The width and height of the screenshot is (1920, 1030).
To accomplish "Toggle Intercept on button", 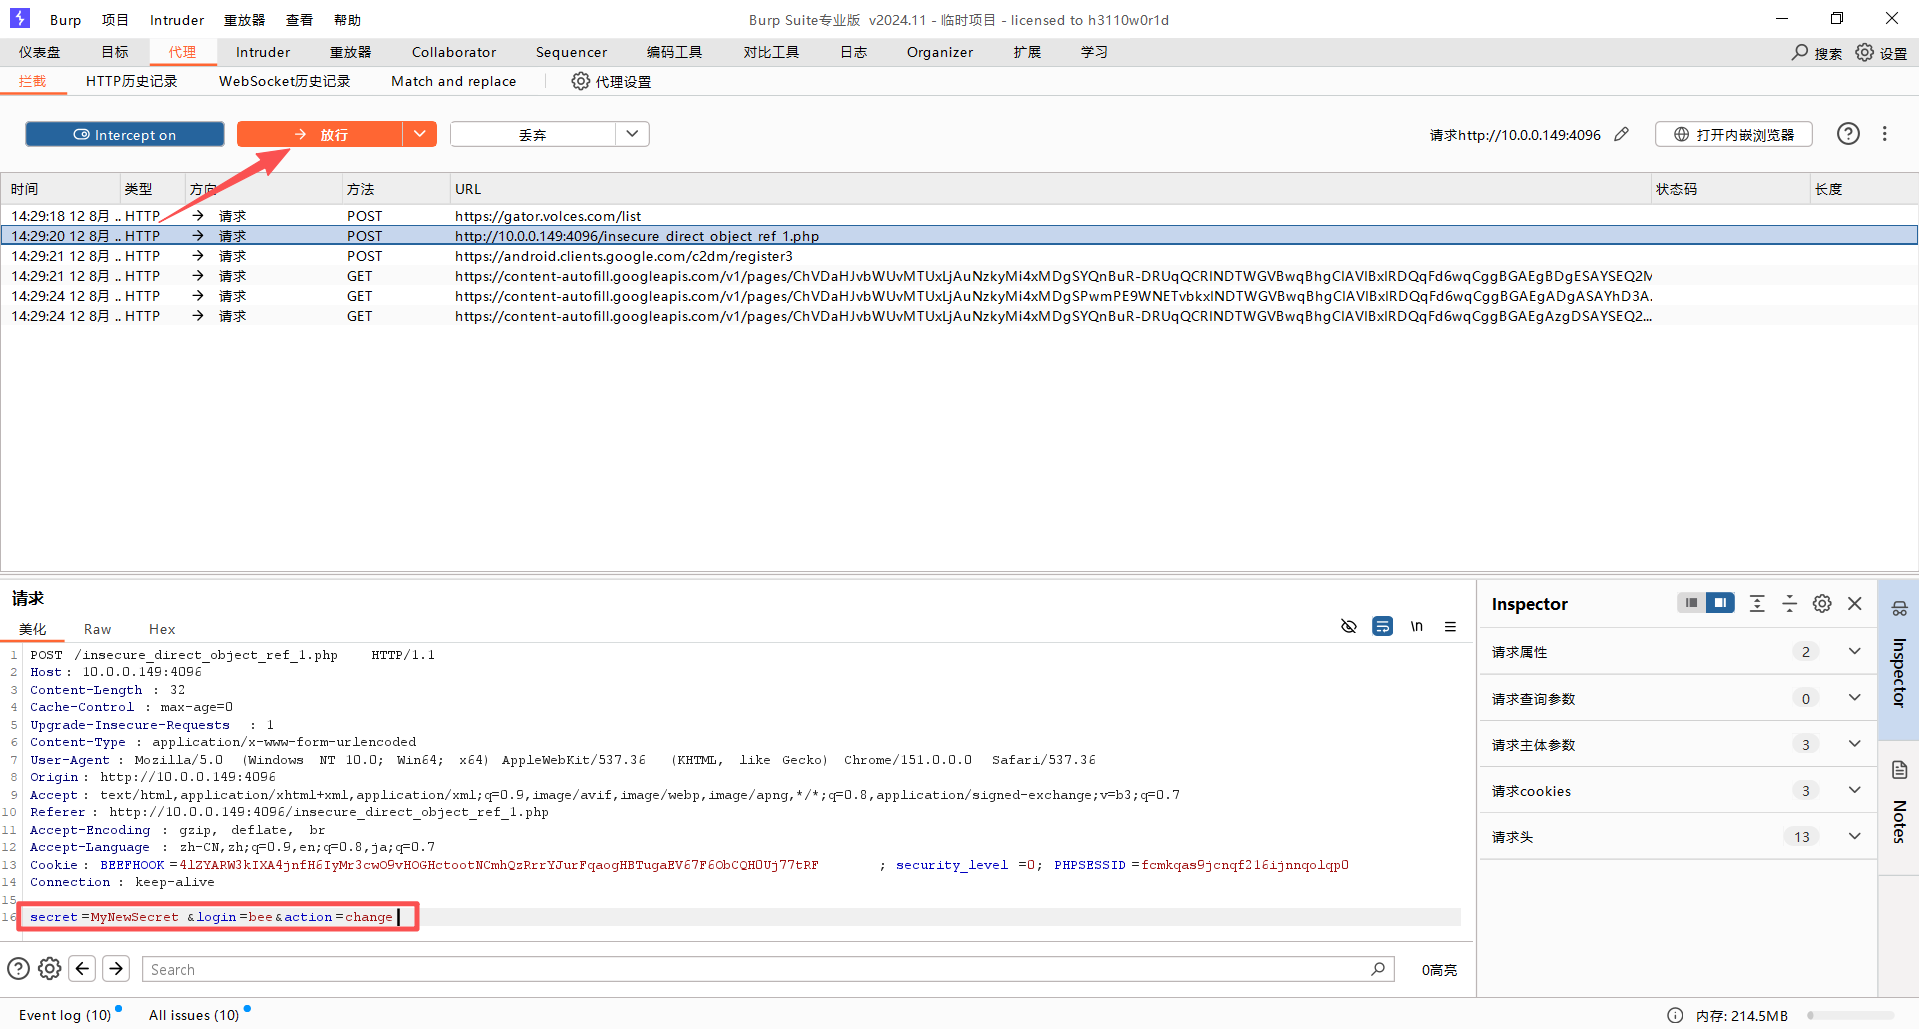I will [125, 134].
